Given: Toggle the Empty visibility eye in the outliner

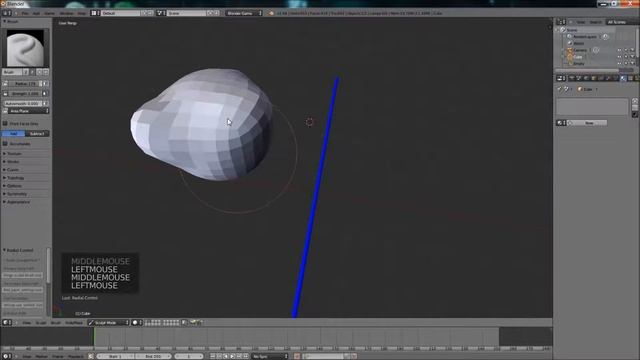Looking at the screenshot, I should click(619, 63).
